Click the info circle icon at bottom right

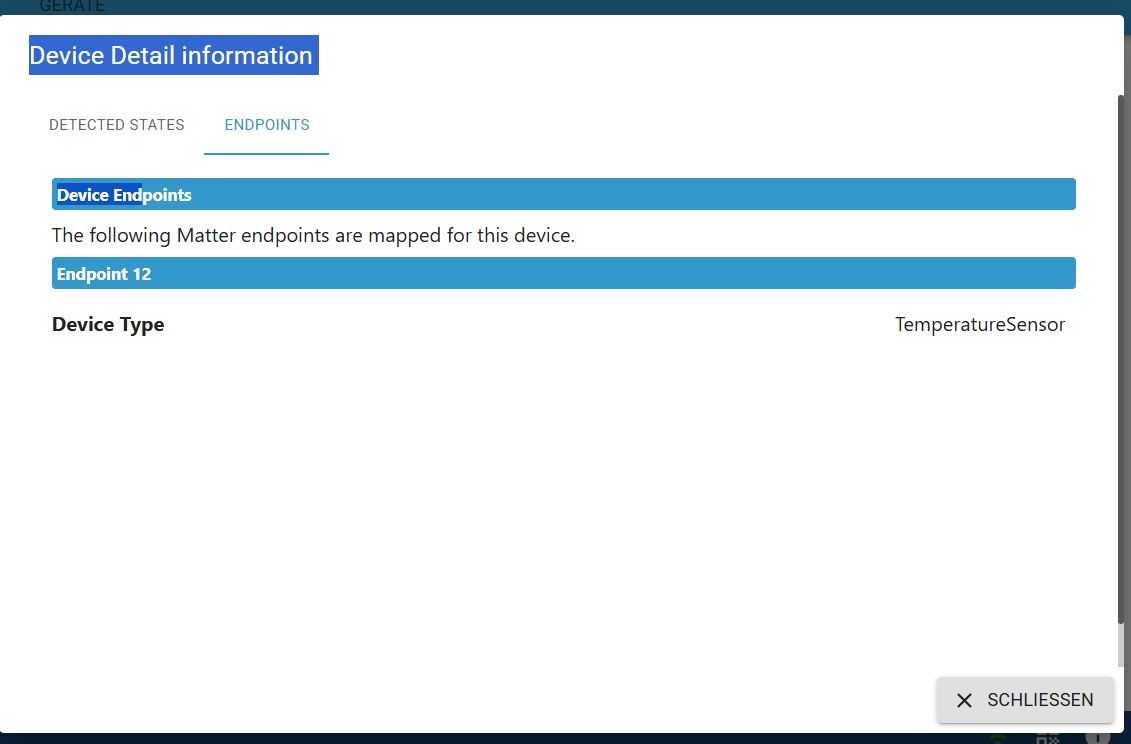(1097, 740)
